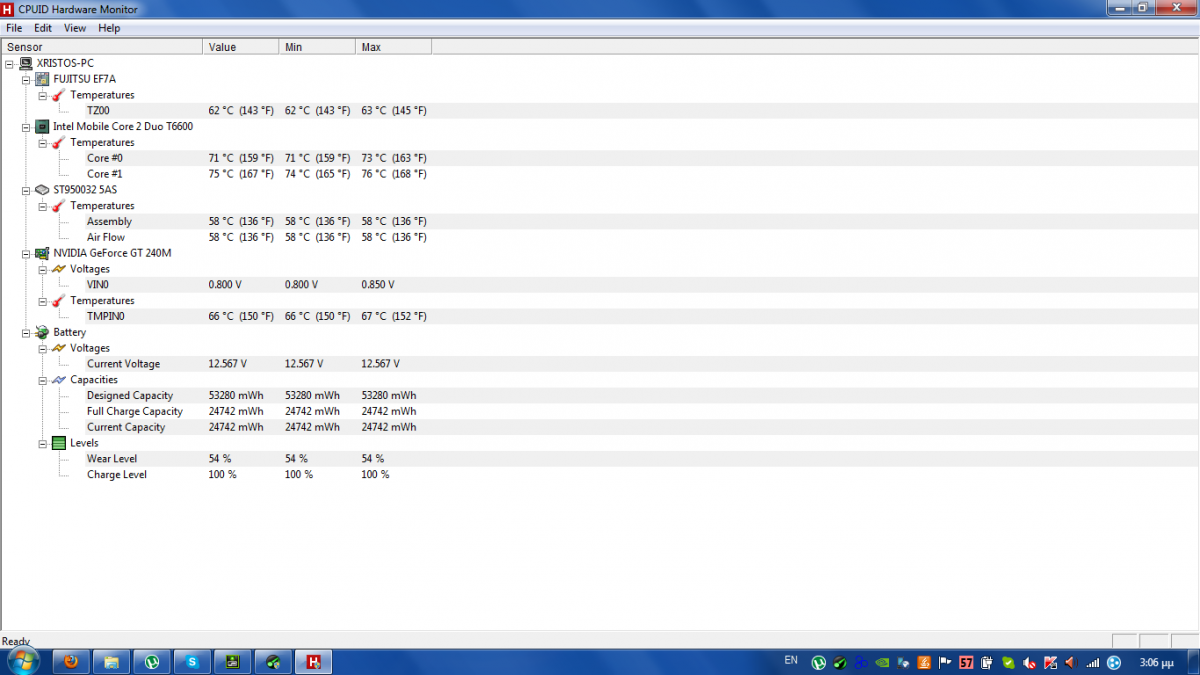The width and height of the screenshot is (1200, 675).
Task: Click the Capacities graph icon
Action: point(59,380)
